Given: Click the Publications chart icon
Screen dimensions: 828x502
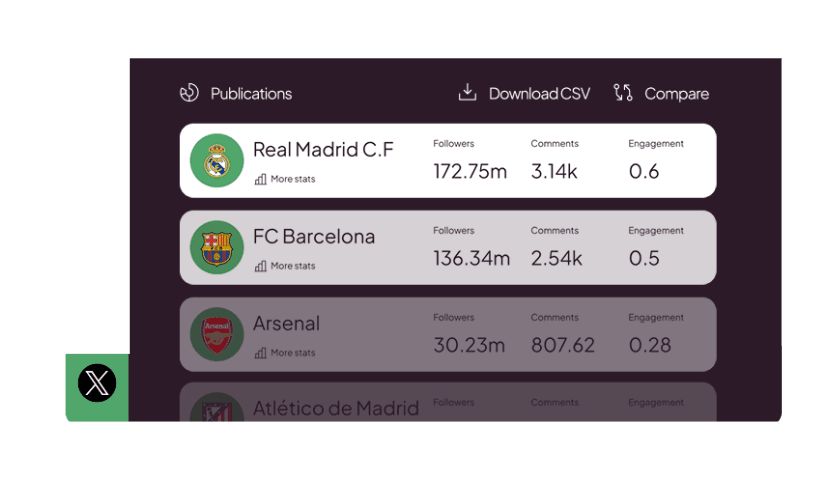Looking at the screenshot, I should click(189, 93).
